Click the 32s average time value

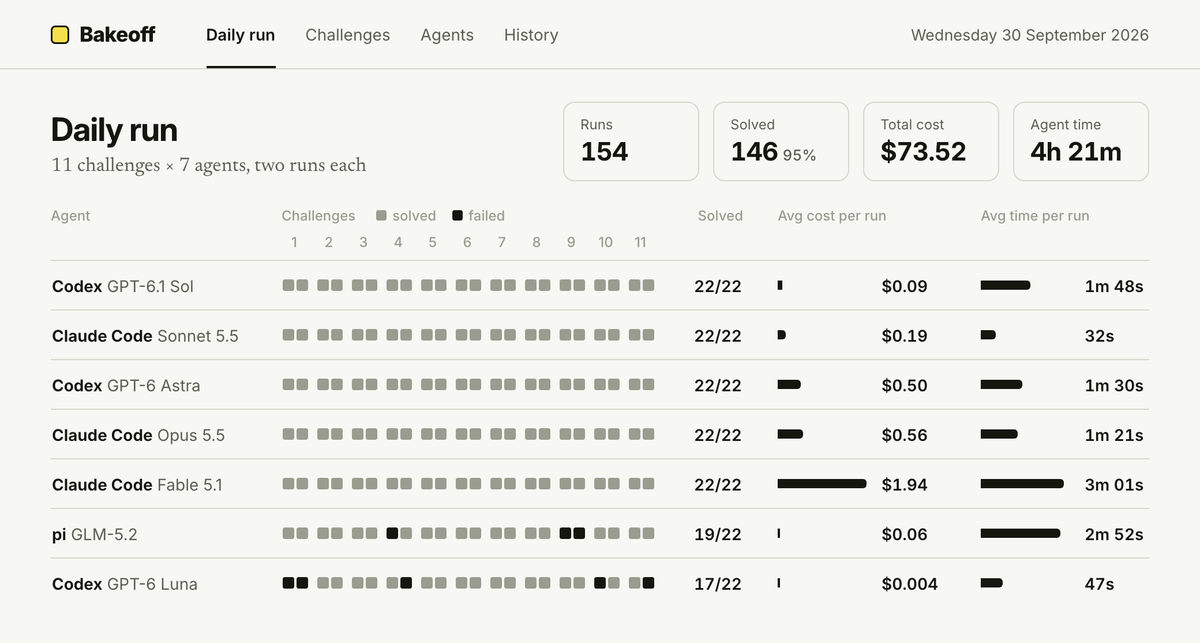[x=1099, y=336]
